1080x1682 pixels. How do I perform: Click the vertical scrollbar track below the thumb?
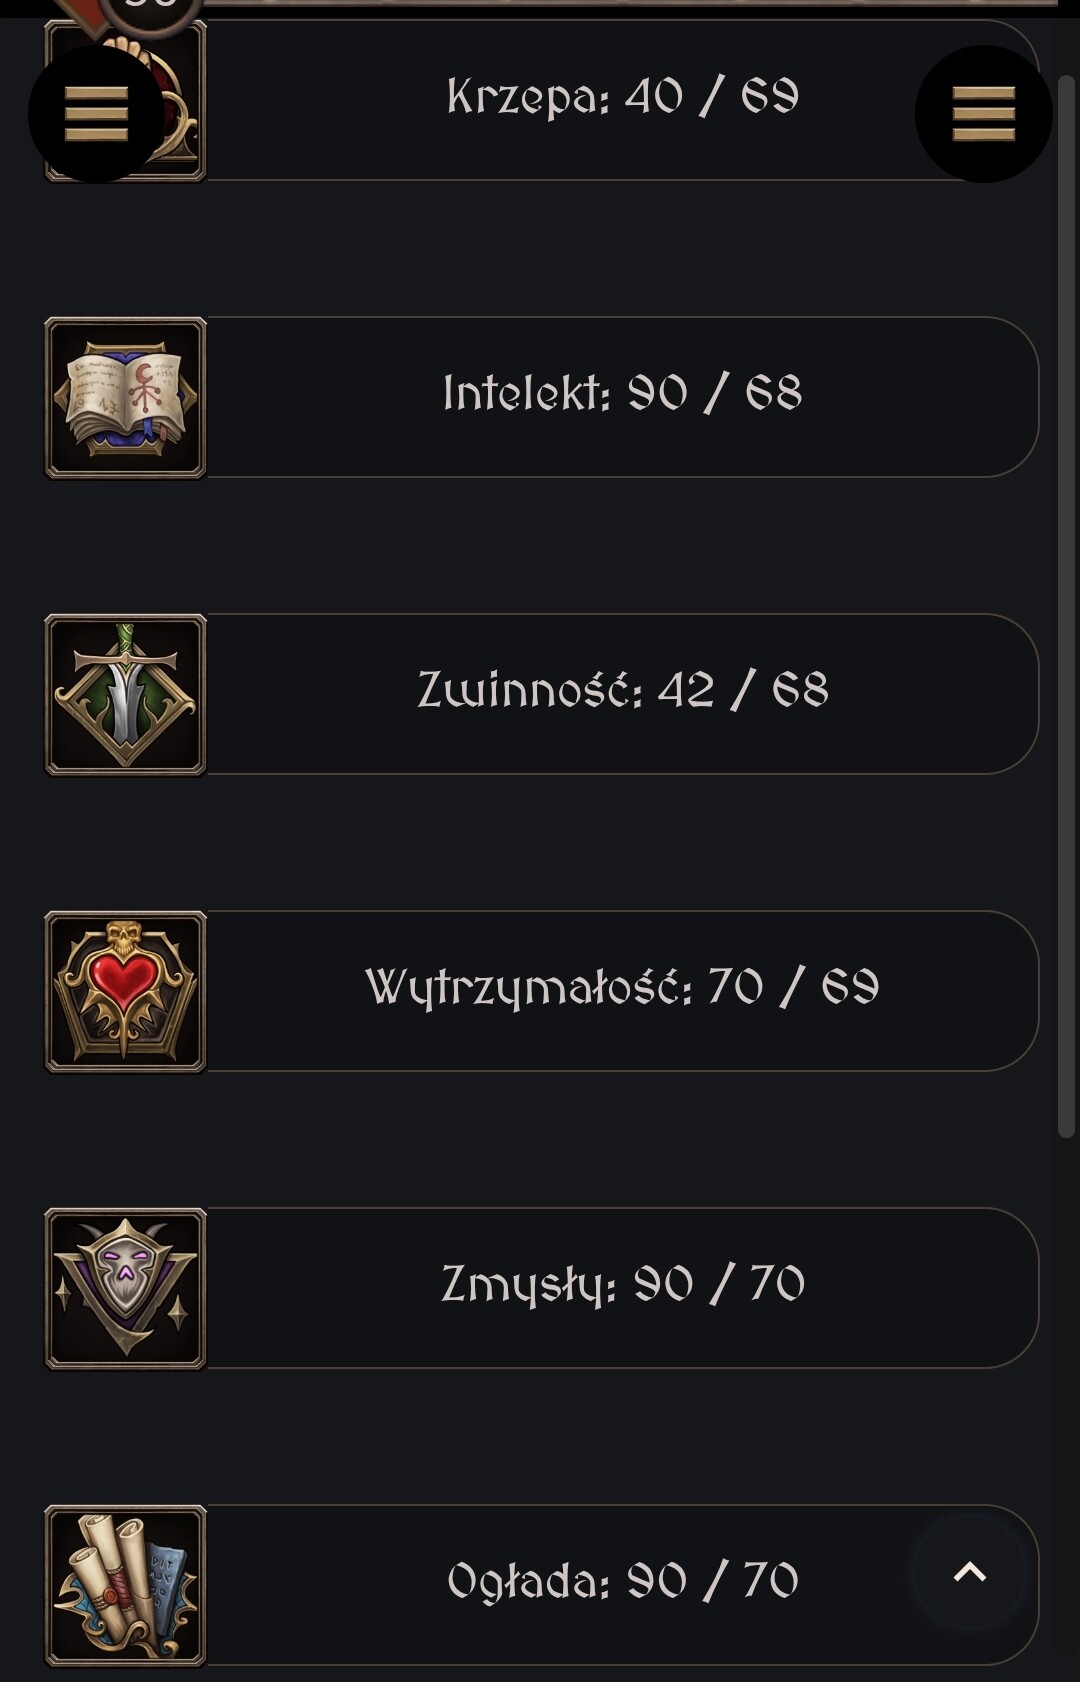[x=1066, y=1400]
